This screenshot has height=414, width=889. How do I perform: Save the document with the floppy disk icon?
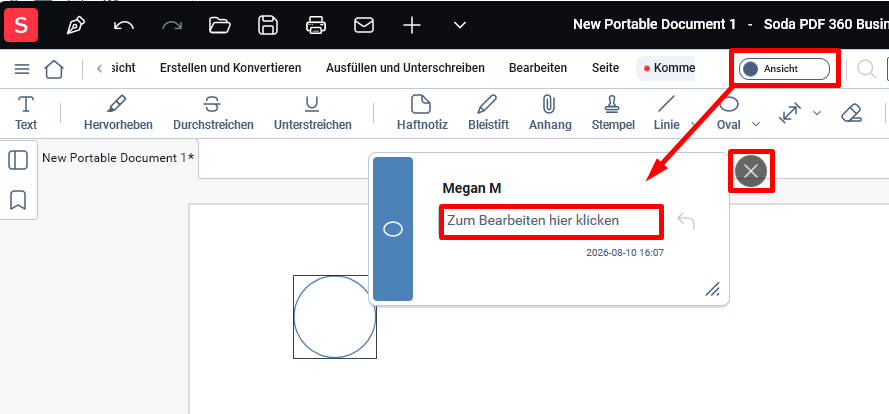click(x=268, y=26)
